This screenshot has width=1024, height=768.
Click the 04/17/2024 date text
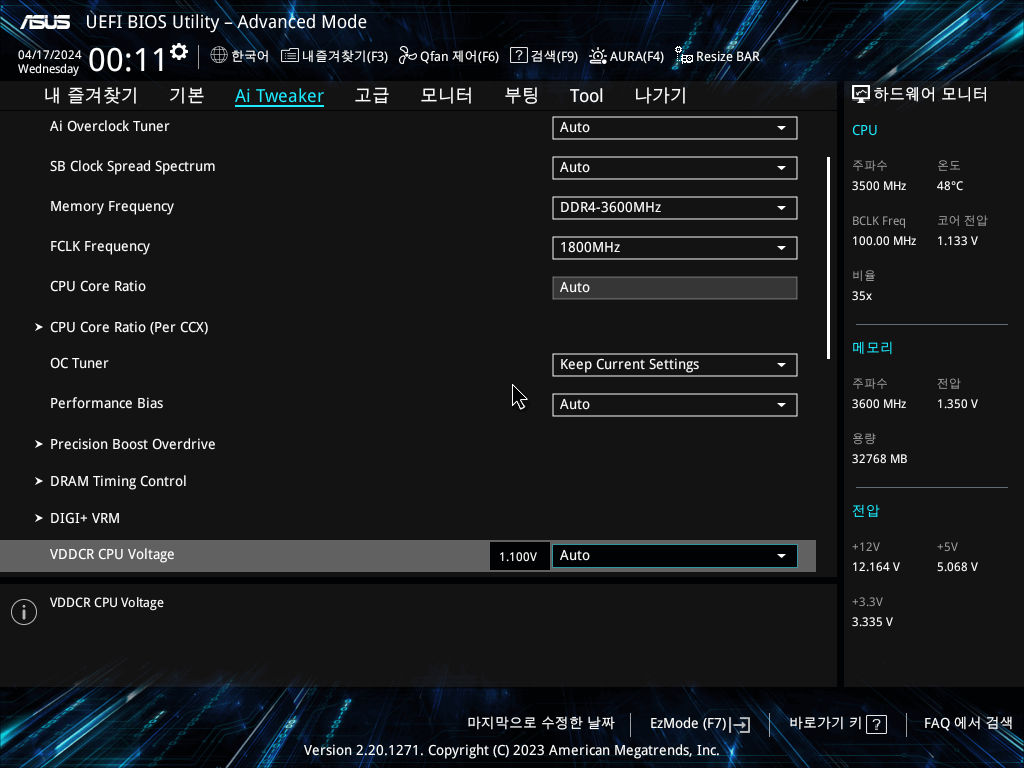(x=50, y=55)
